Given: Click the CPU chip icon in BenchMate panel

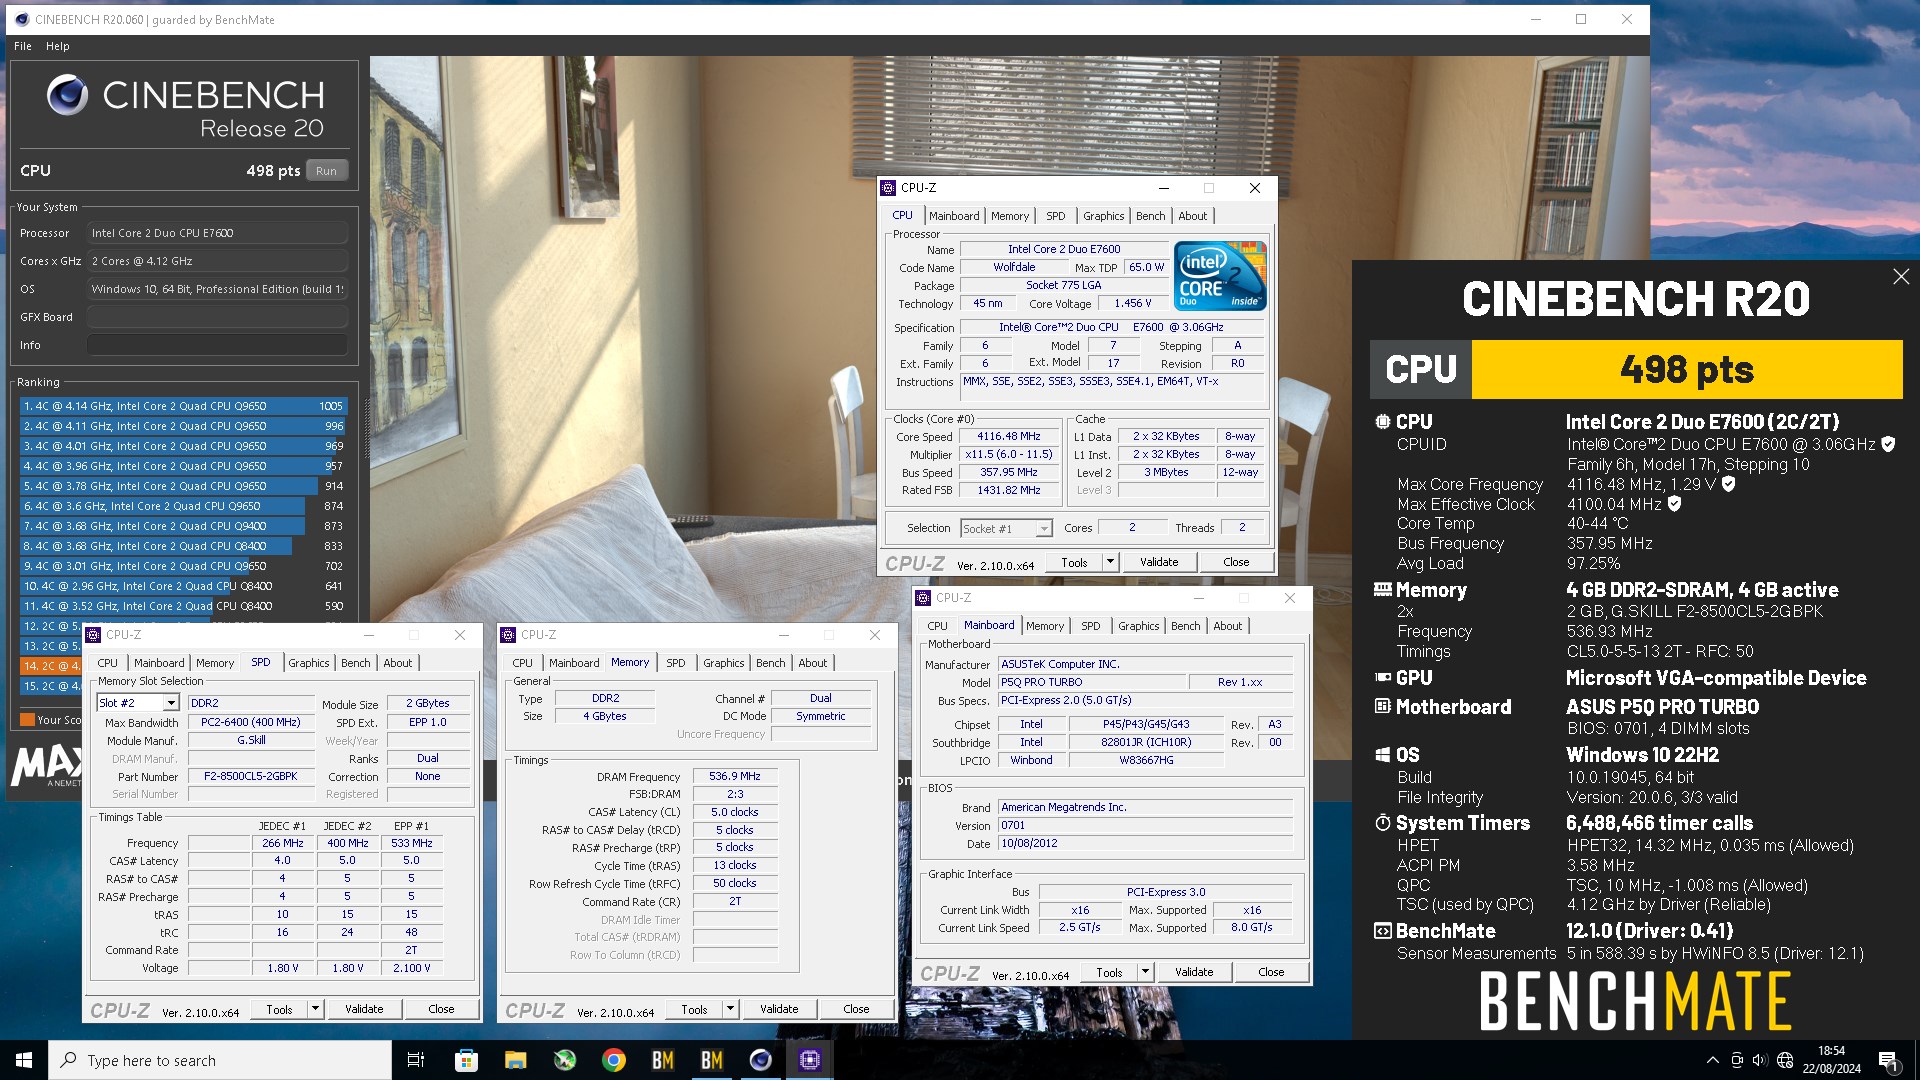Looking at the screenshot, I should click(x=1382, y=422).
